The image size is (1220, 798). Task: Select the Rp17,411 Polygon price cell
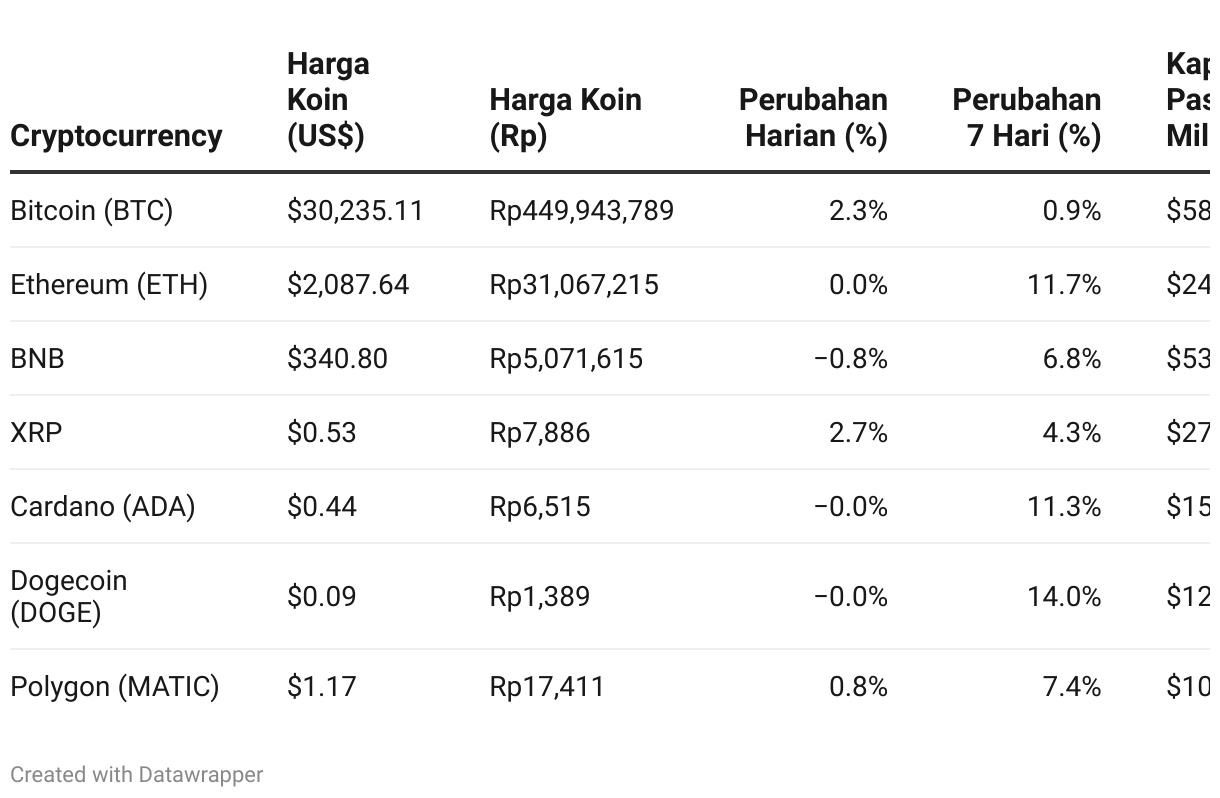pos(547,687)
